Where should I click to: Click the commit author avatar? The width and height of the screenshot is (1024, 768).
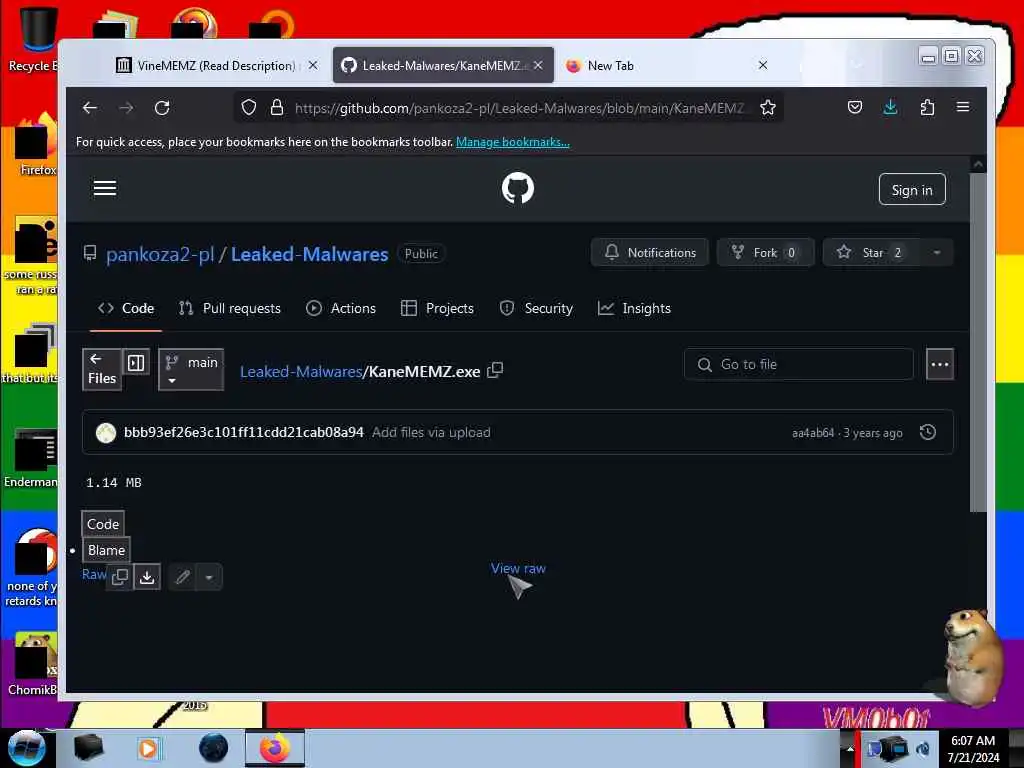(x=106, y=432)
